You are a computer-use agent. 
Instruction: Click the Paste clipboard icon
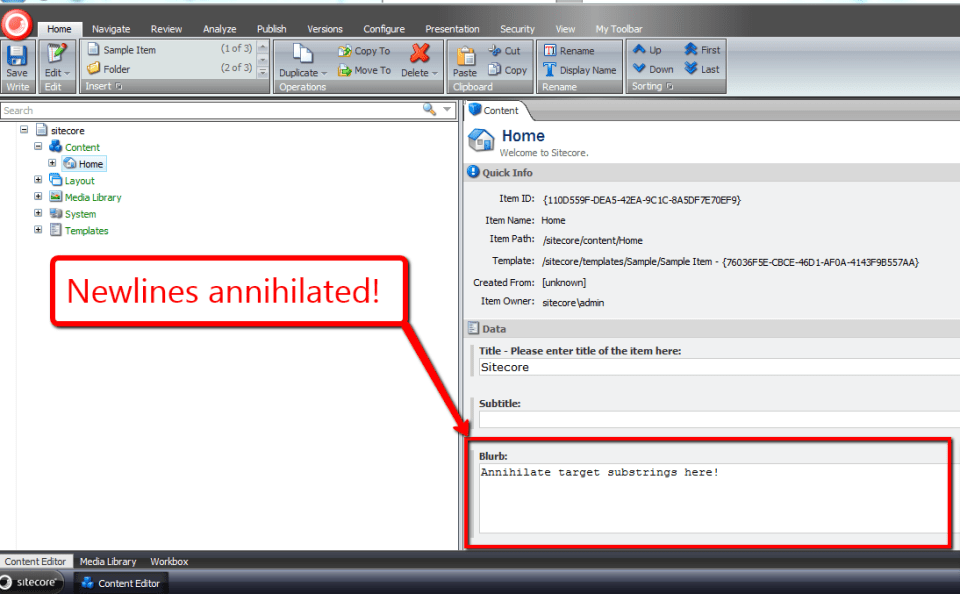(465, 56)
